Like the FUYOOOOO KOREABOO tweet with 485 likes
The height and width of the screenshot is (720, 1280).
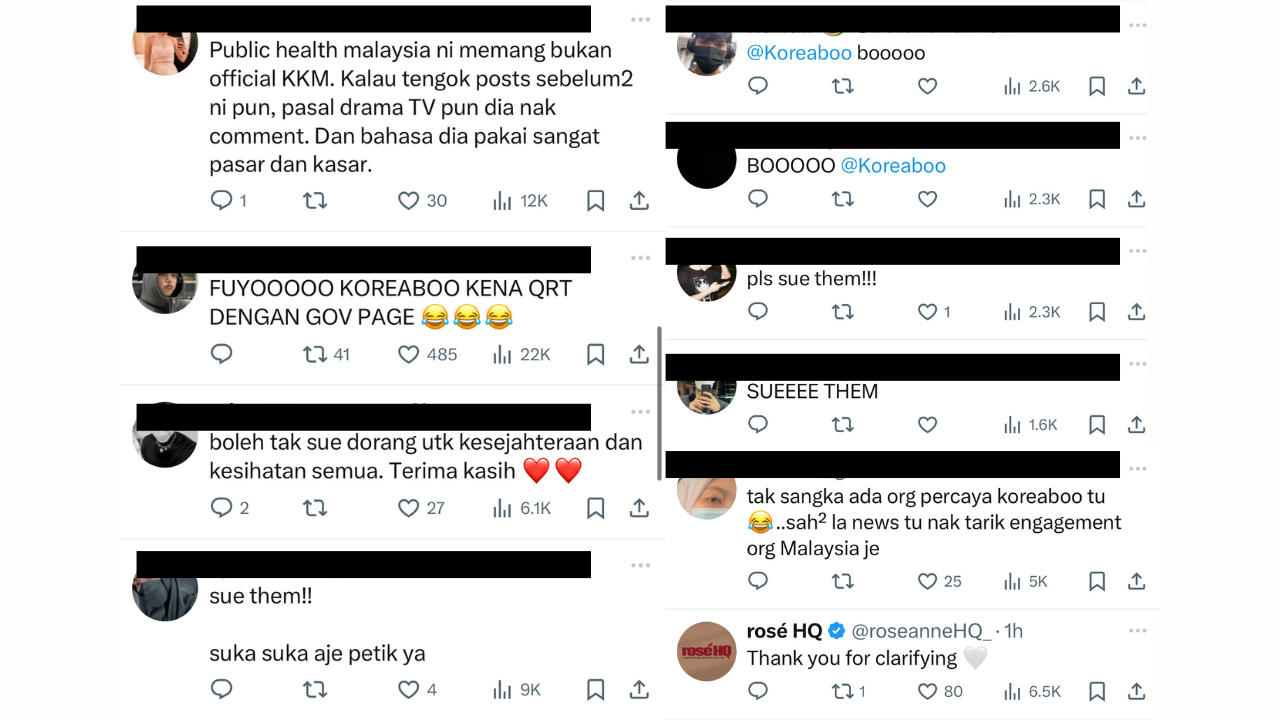(427, 354)
